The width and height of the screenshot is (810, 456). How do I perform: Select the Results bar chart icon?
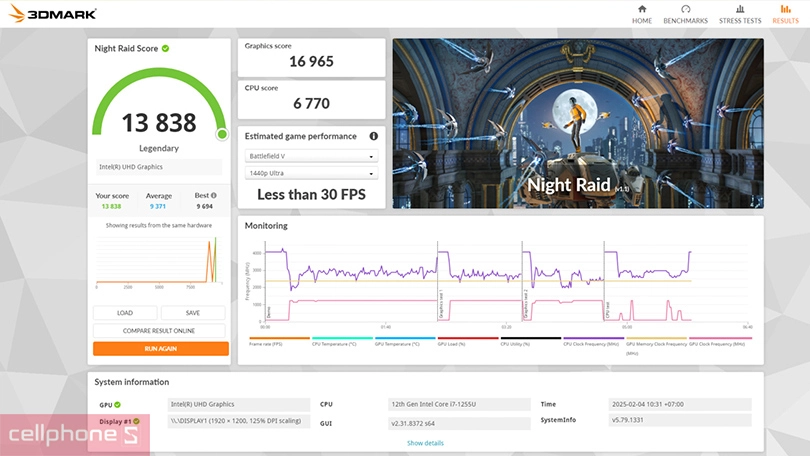click(785, 9)
